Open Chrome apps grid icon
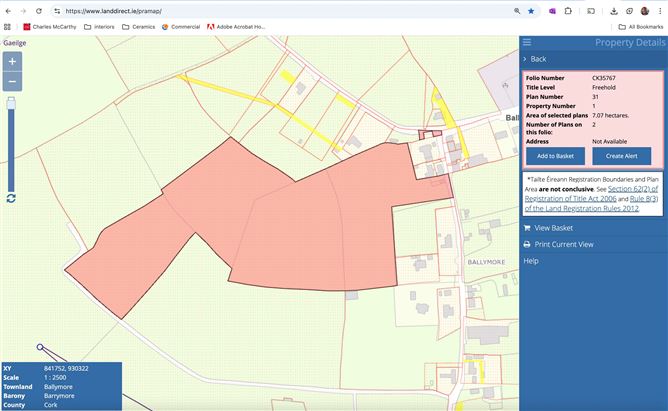 coord(8,27)
